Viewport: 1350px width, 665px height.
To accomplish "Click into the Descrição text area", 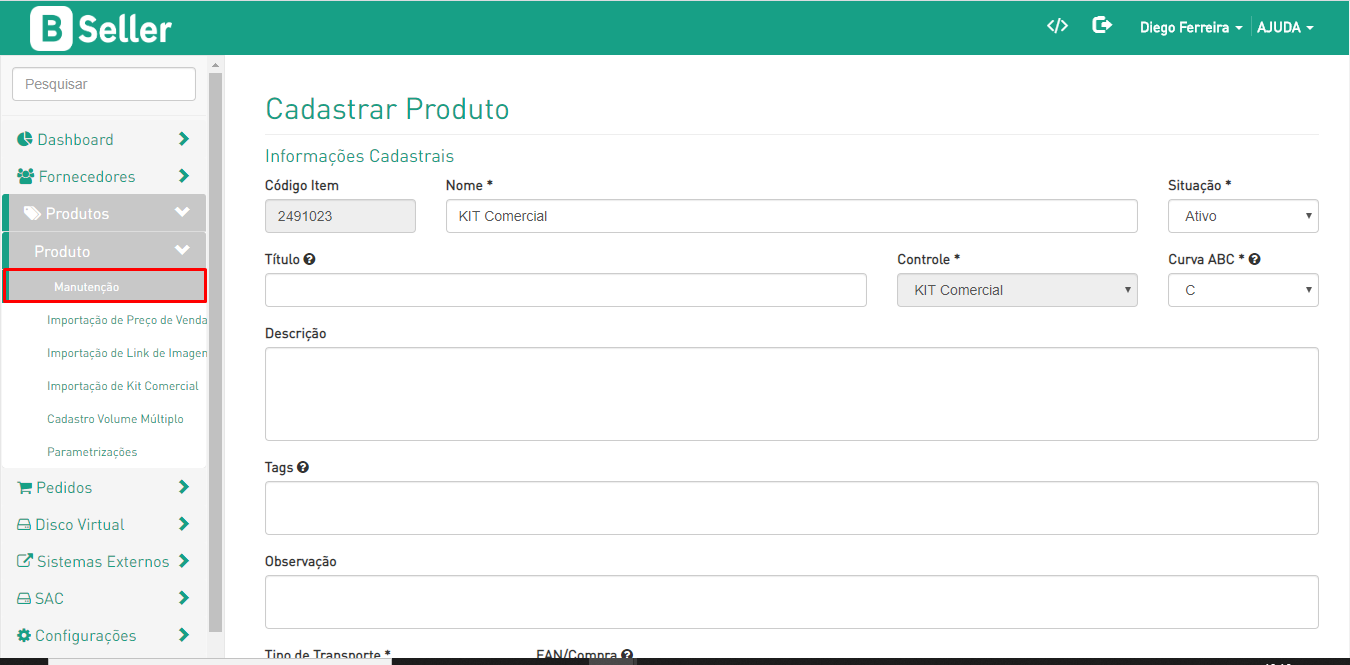I will pos(791,394).
